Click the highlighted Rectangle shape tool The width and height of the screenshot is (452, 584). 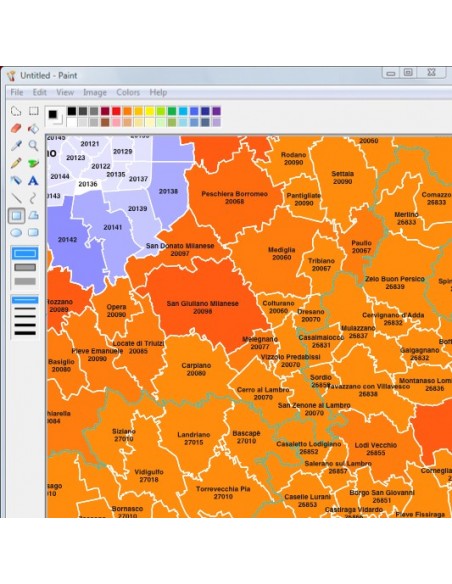click(16, 216)
